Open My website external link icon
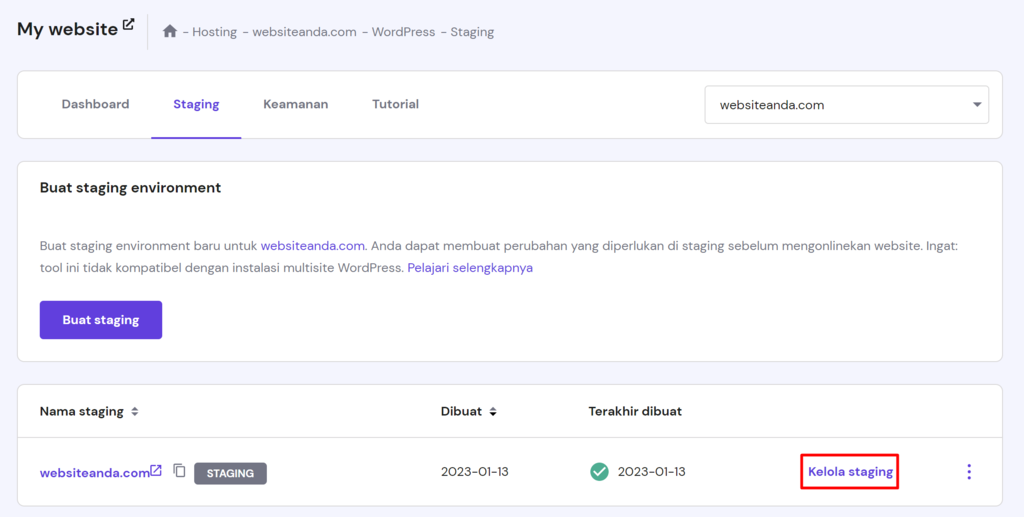 pos(129,25)
